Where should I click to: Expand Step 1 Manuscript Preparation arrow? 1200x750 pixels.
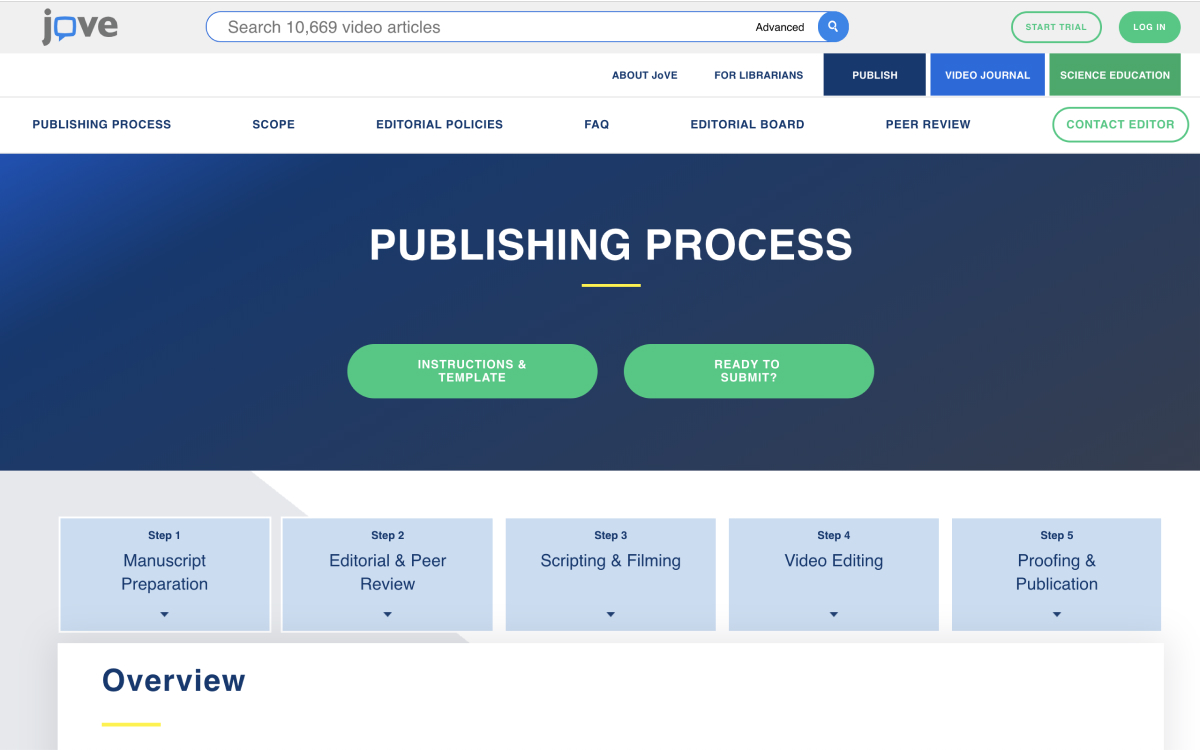tap(165, 614)
